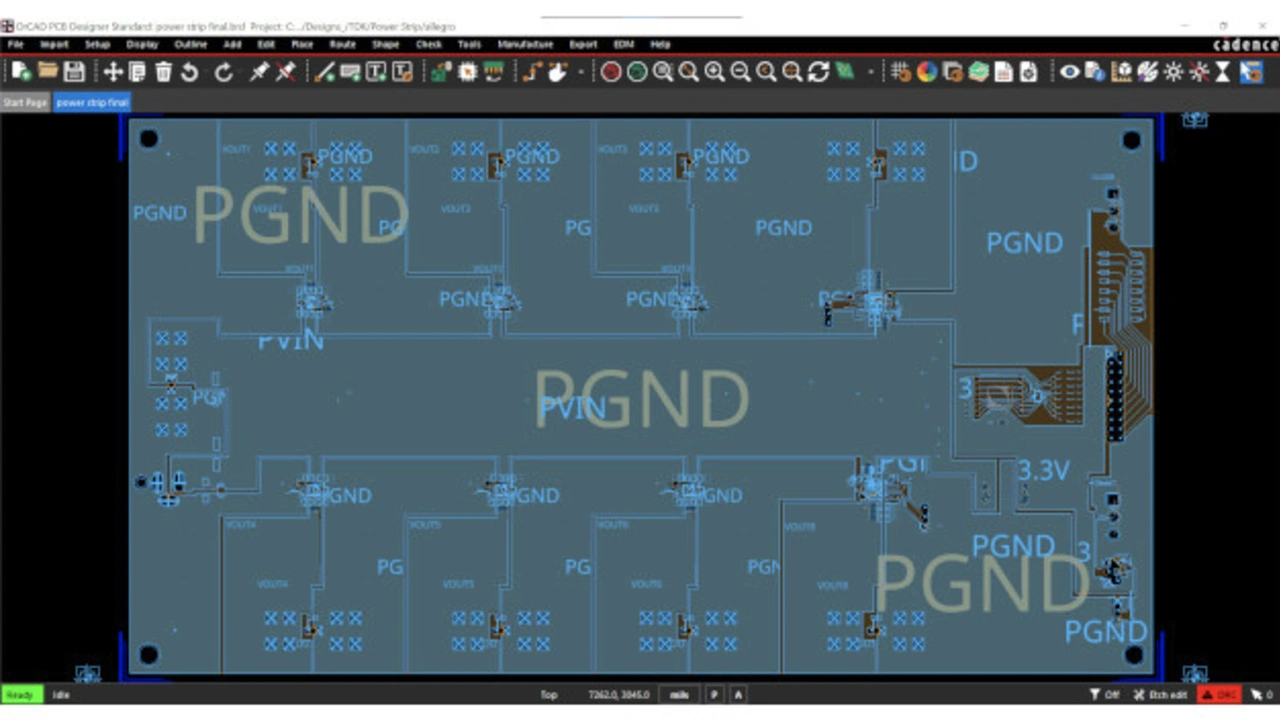Open the Color palette wheel icon
1280x721 pixels.
point(927,72)
